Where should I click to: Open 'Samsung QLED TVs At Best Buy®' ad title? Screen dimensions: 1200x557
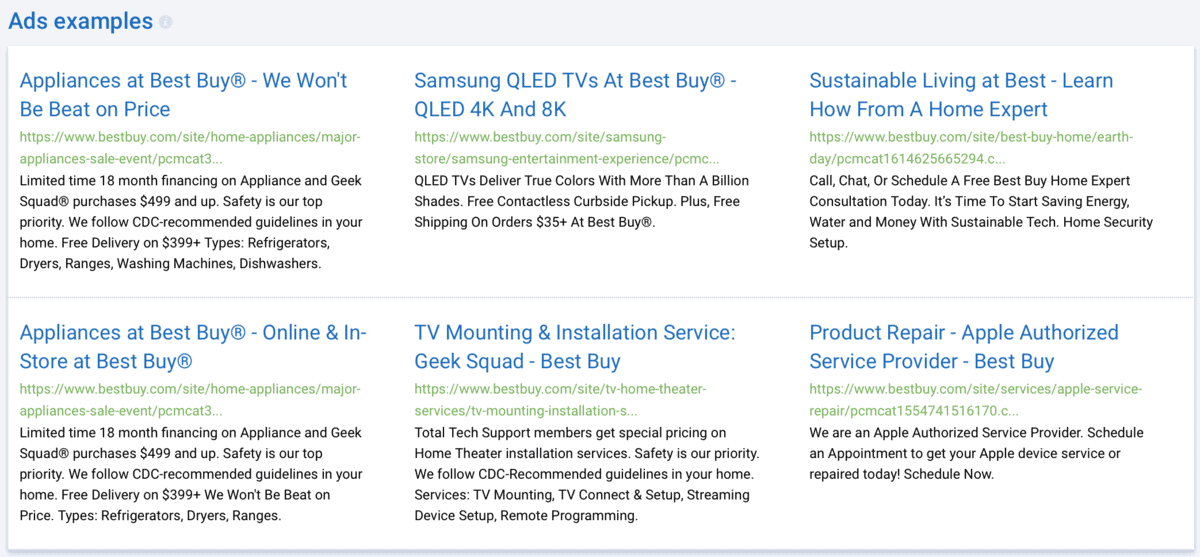coord(575,95)
